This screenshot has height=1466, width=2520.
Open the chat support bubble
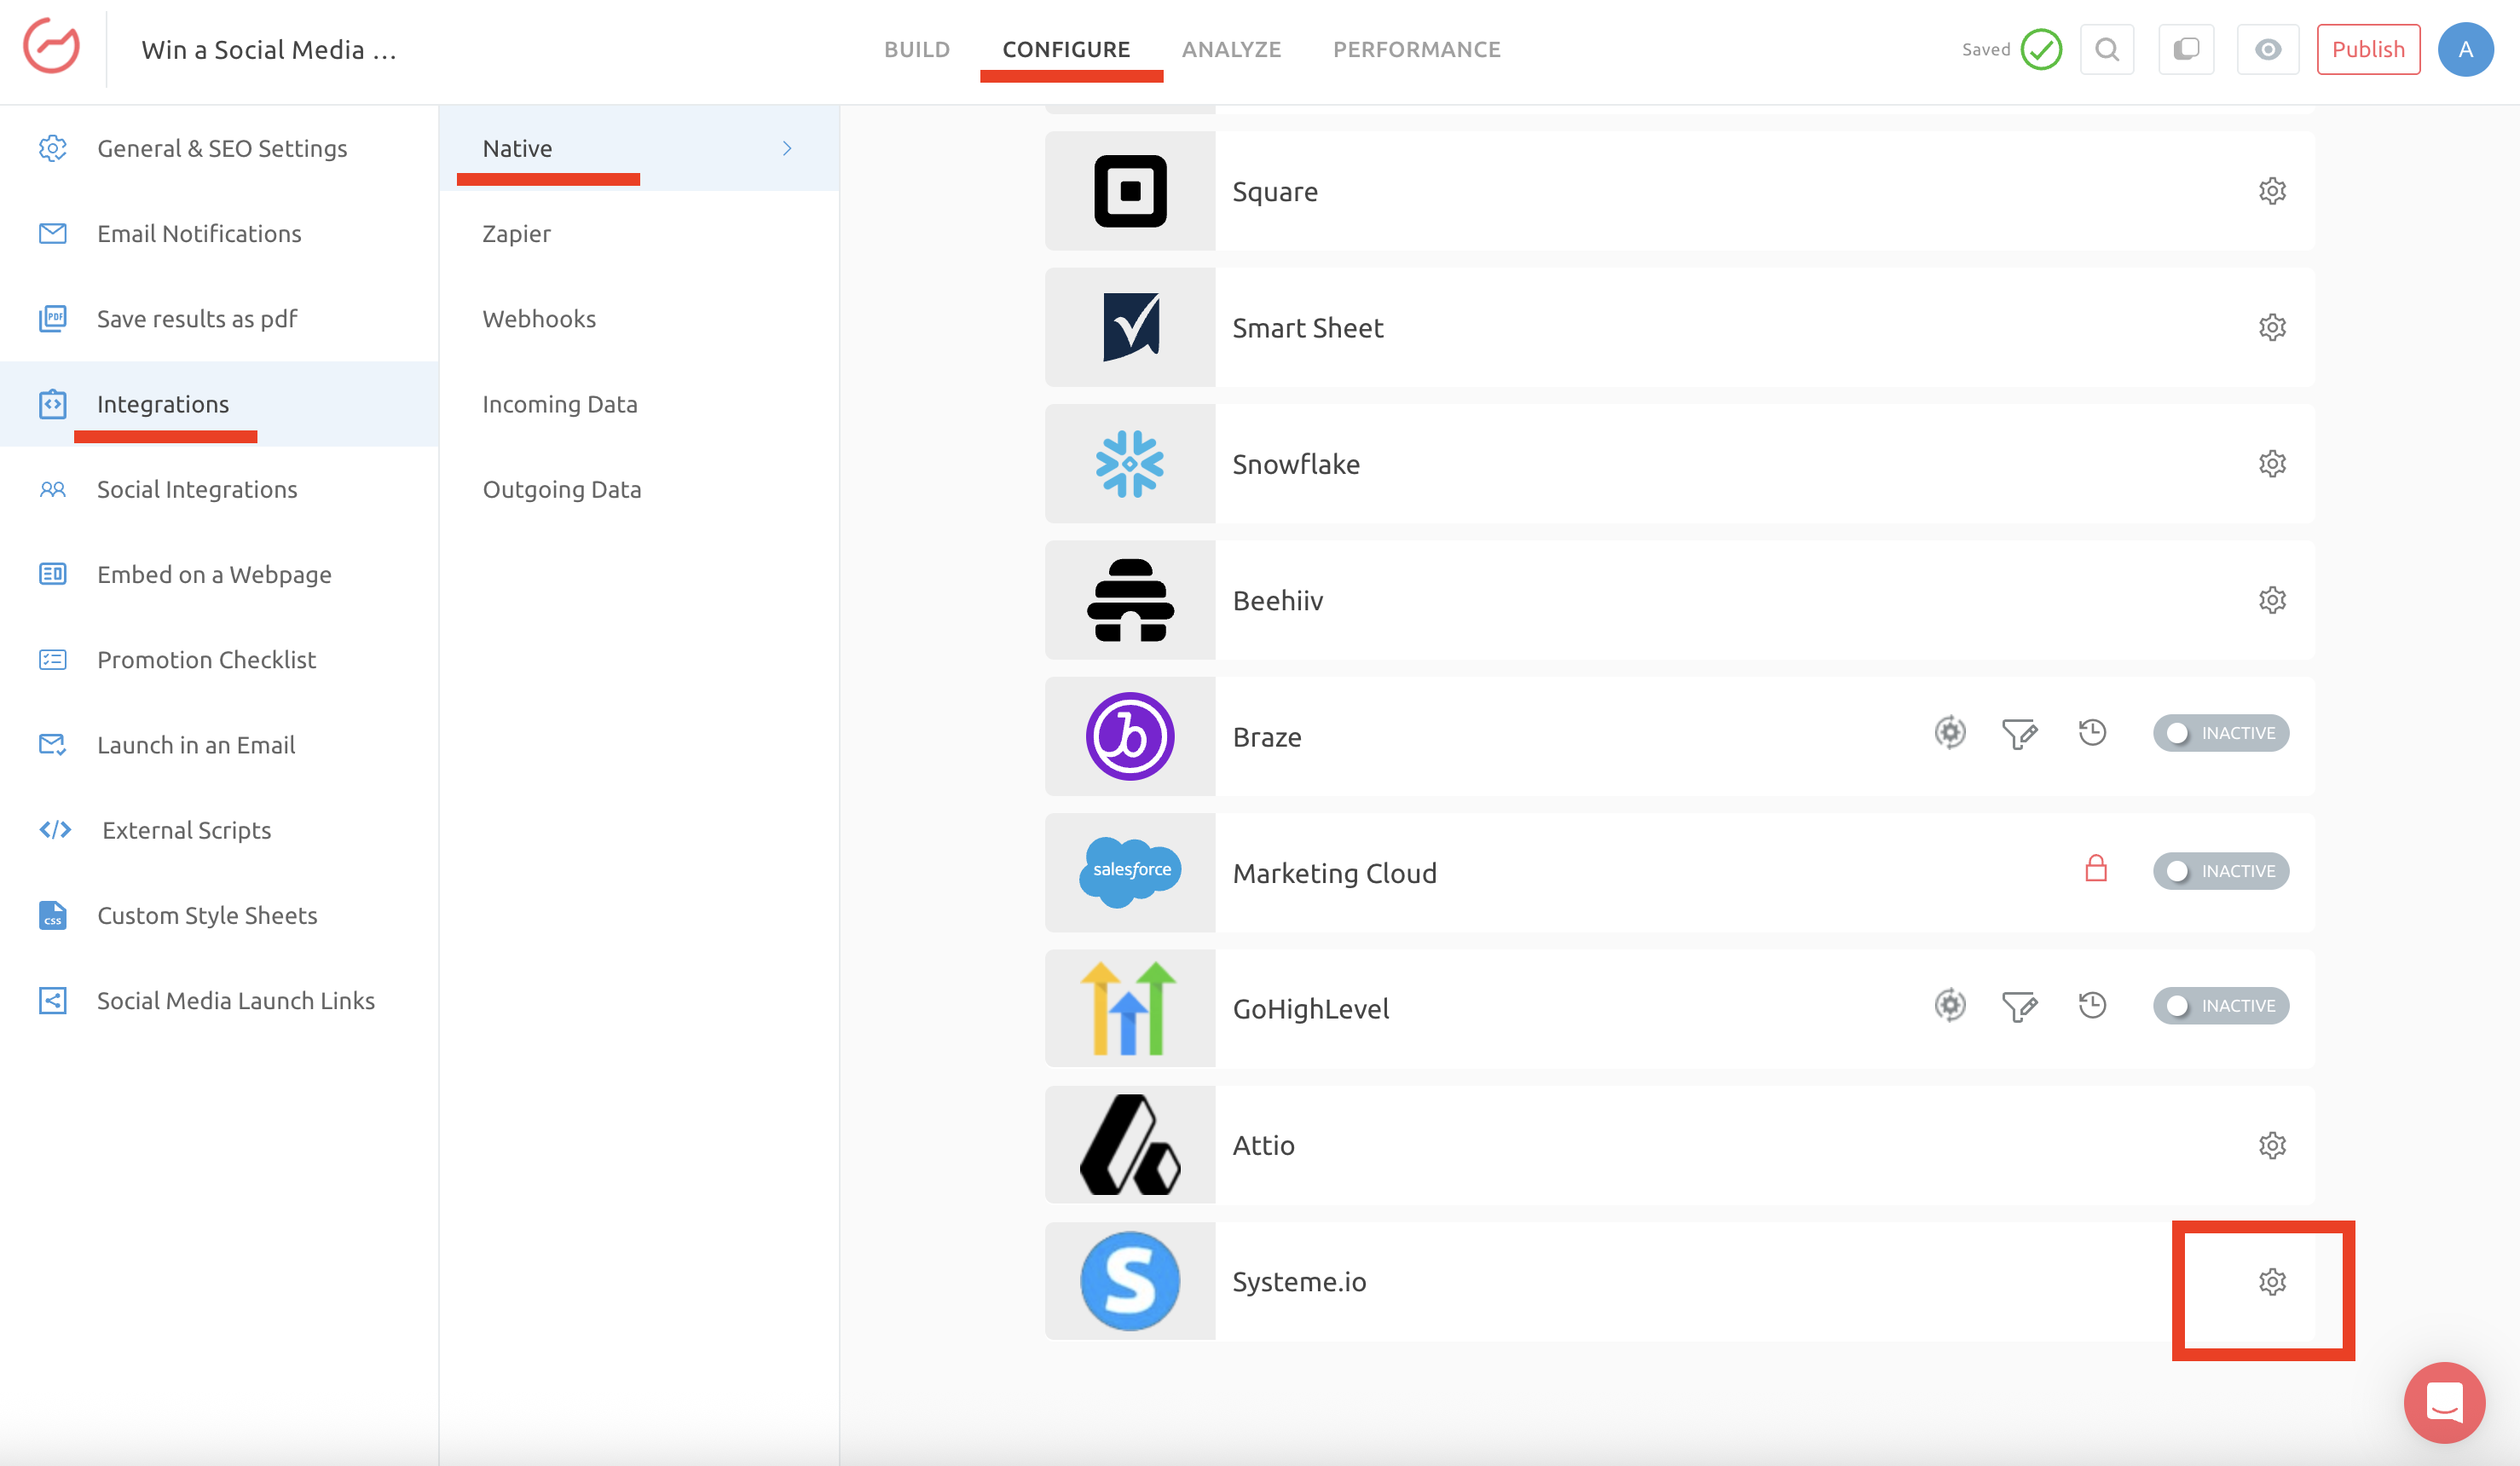pos(2443,1402)
